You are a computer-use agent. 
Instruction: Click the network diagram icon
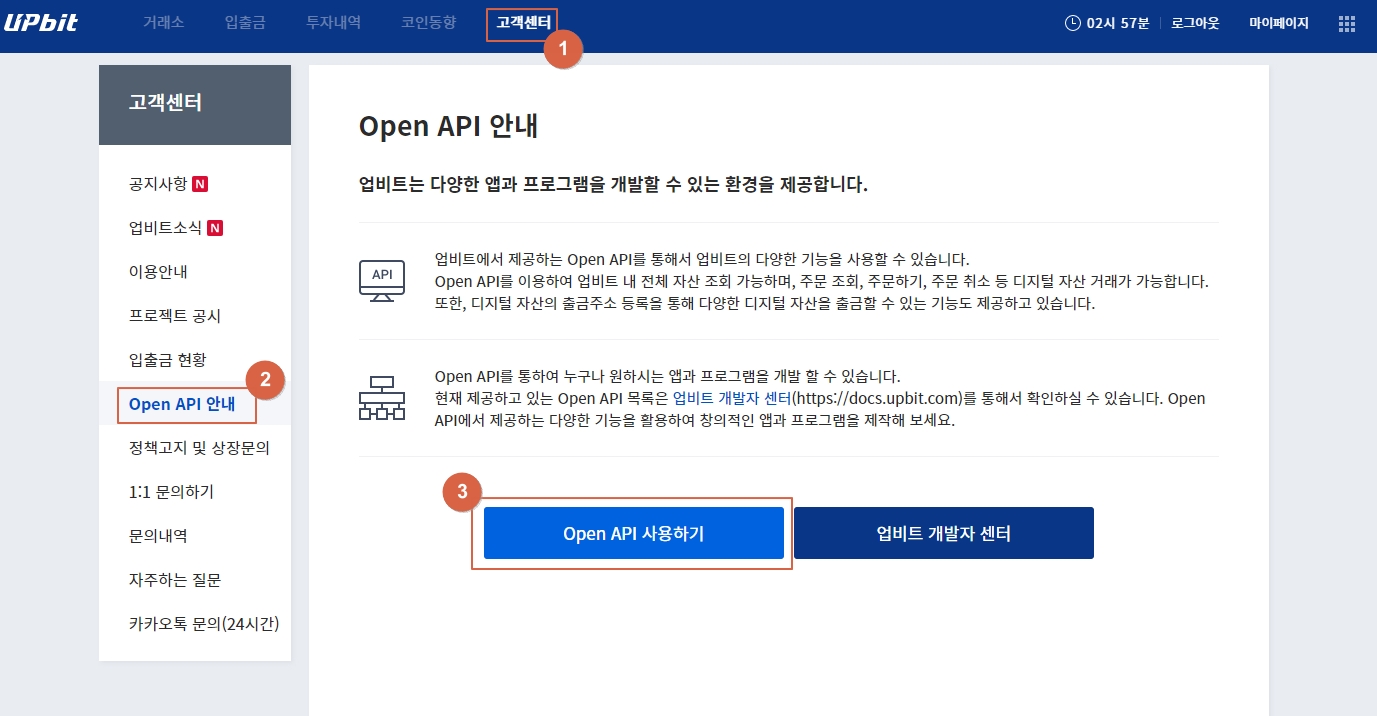(x=382, y=398)
